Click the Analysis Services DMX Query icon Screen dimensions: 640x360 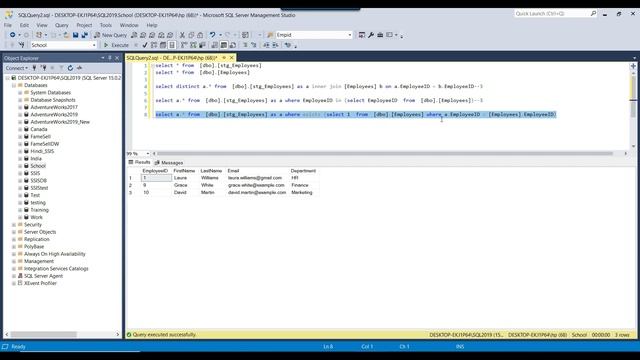[x=152, y=35]
